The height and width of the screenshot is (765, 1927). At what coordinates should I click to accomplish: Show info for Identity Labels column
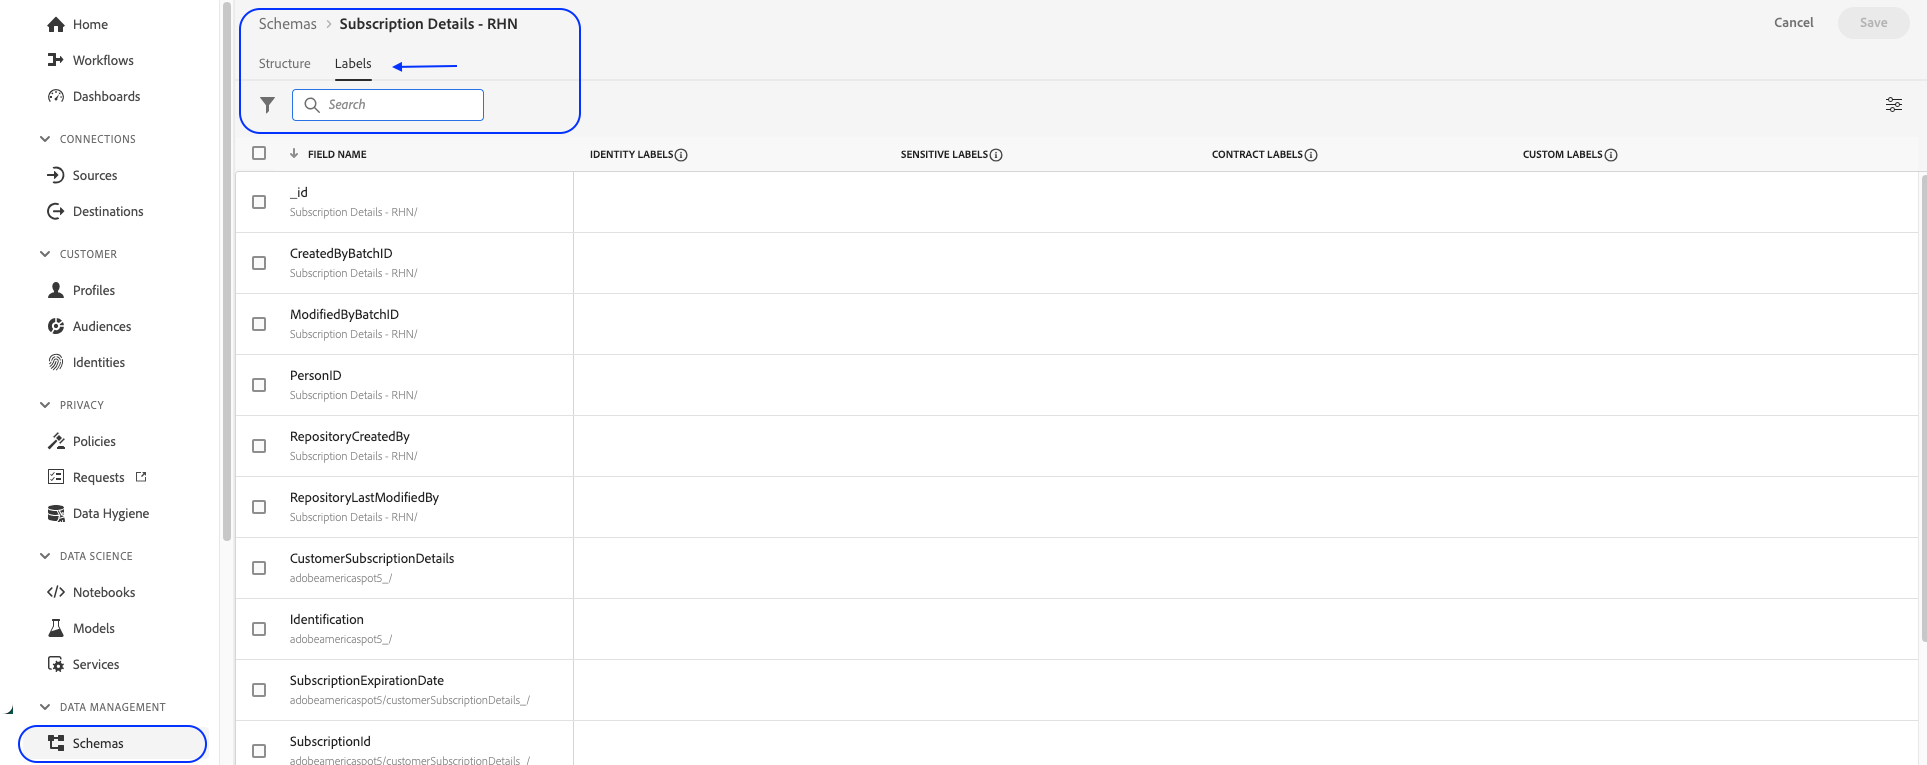click(681, 155)
